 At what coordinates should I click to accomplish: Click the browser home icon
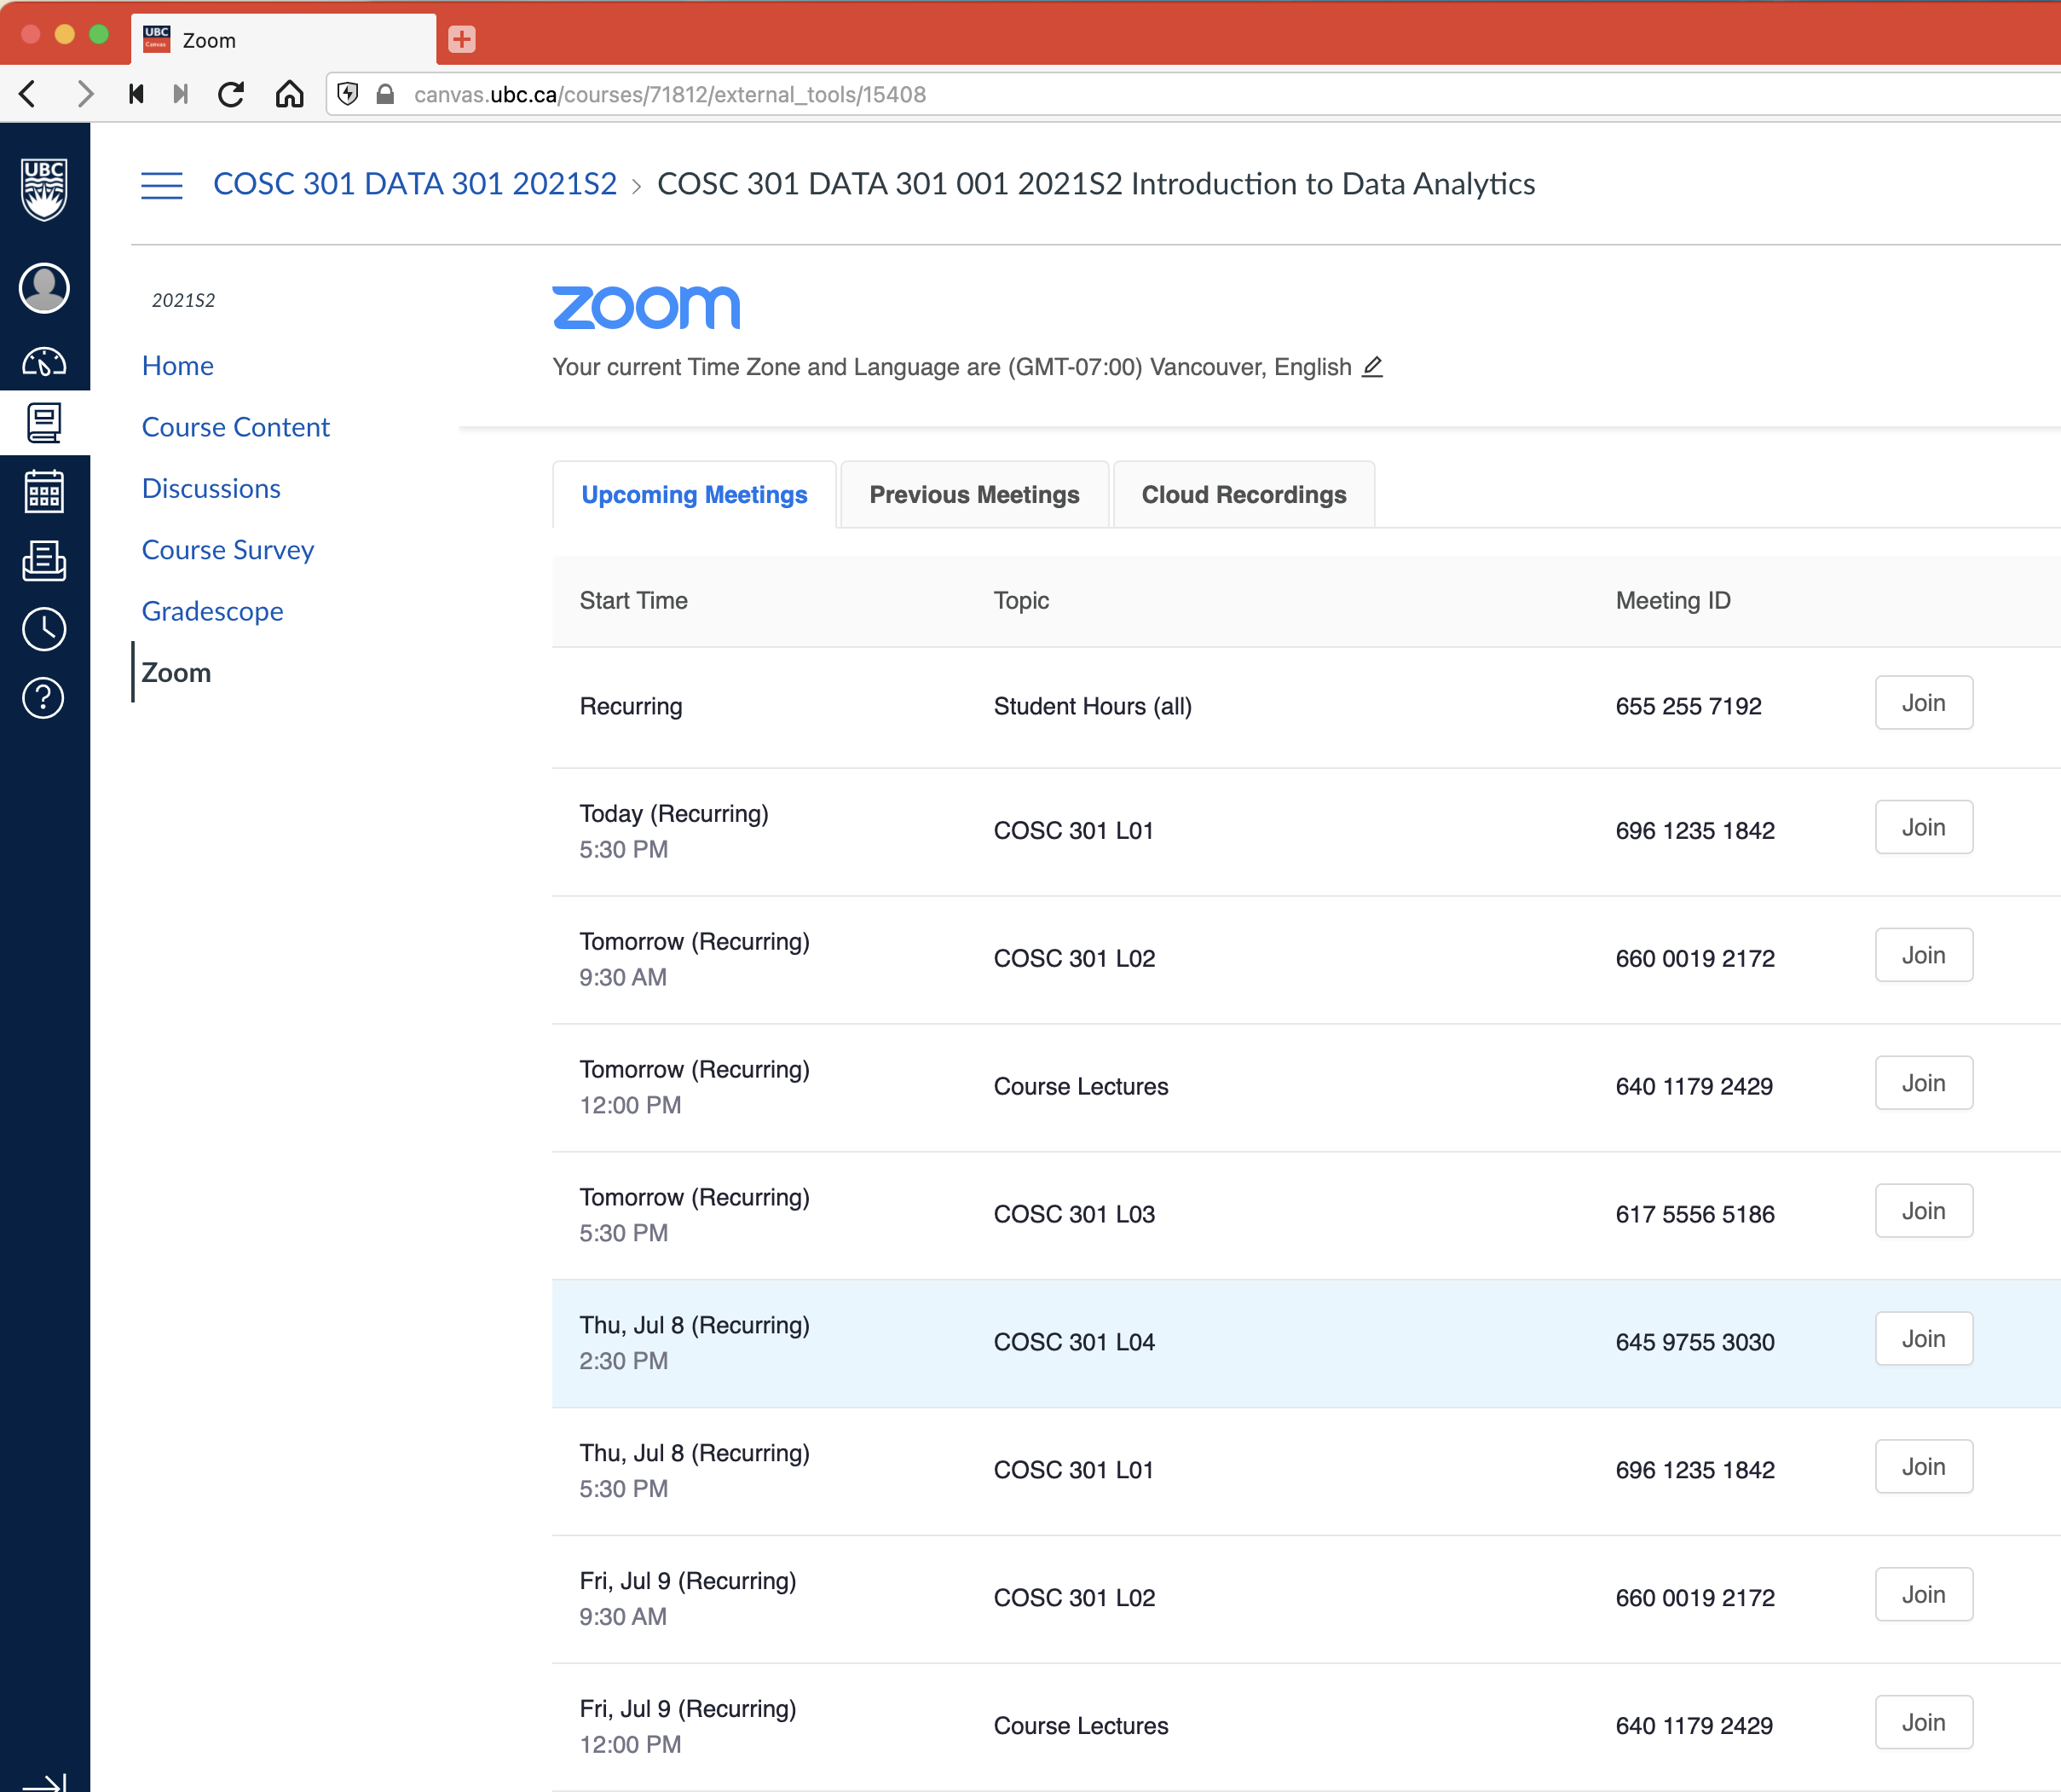click(x=290, y=94)
